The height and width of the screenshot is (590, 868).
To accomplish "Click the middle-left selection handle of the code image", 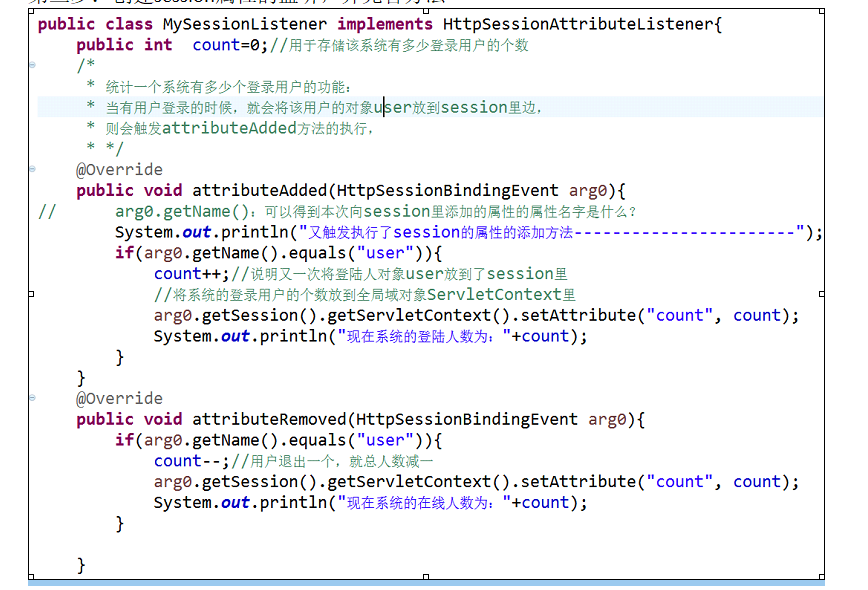I will 31,294.
